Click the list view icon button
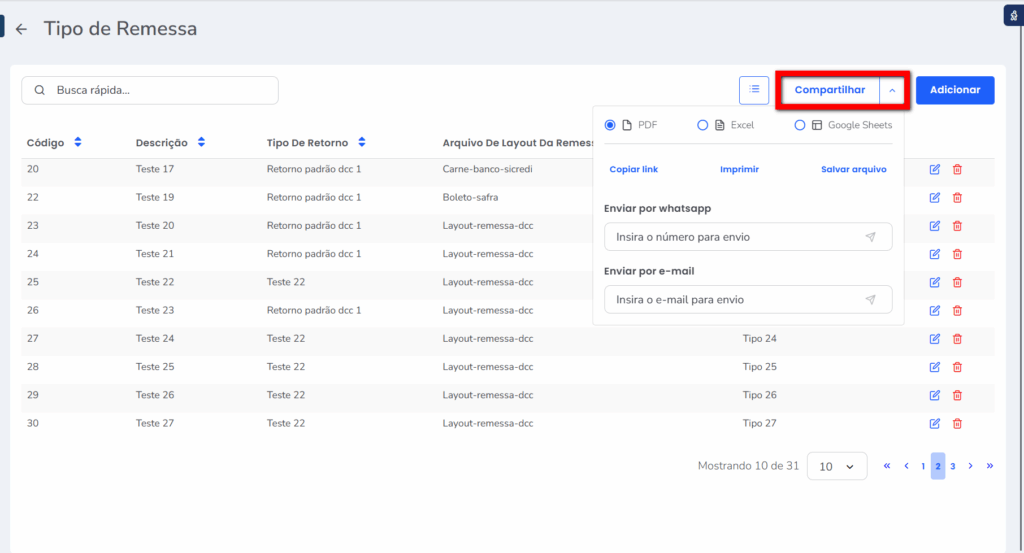 [754, 90]
